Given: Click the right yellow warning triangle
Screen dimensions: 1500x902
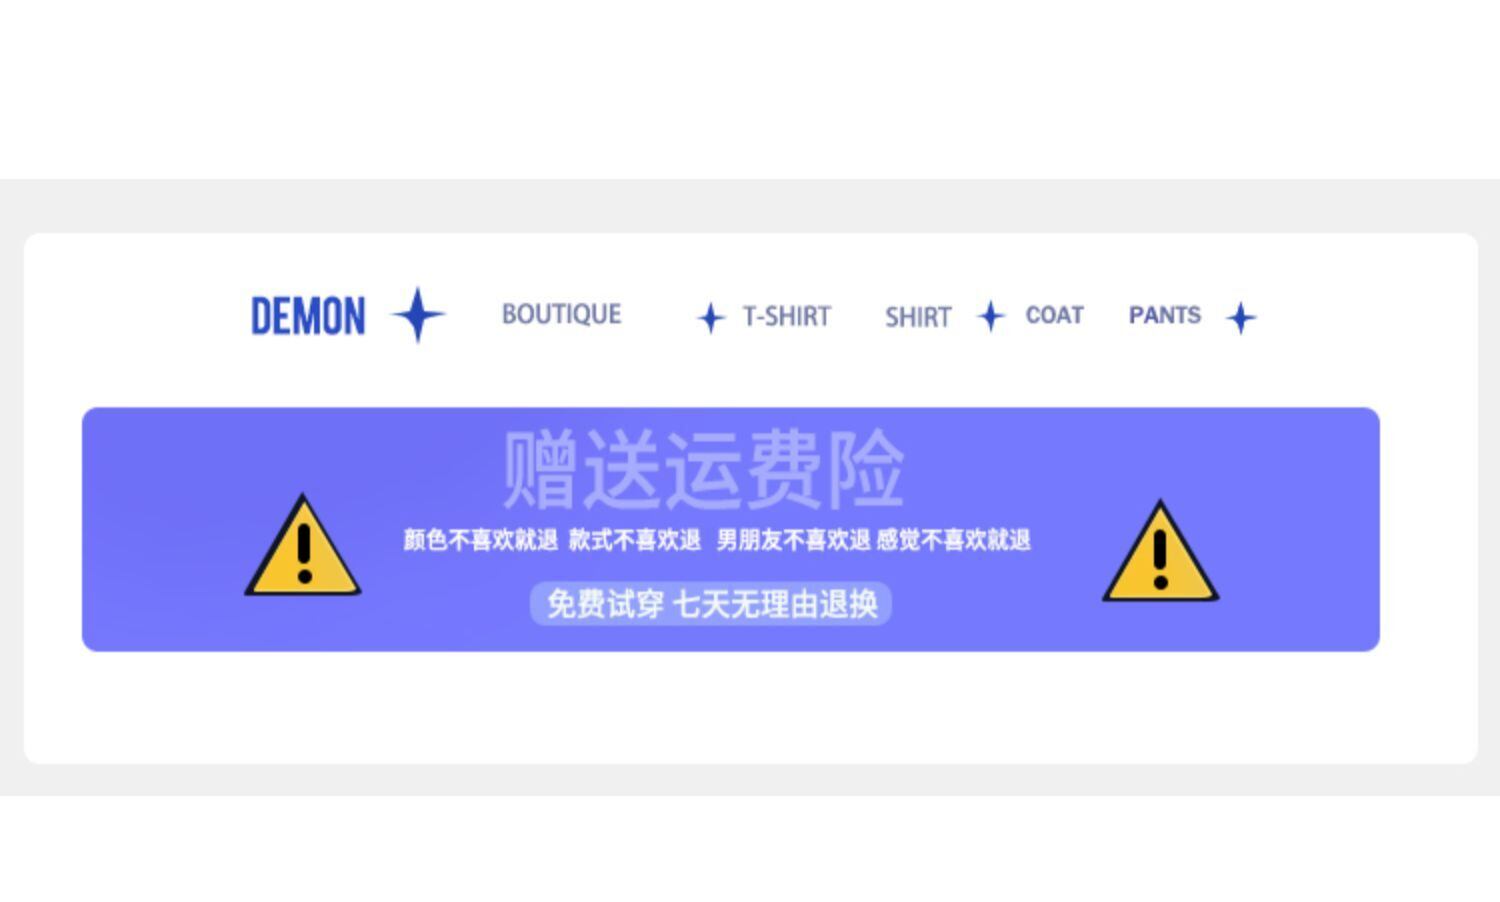Looking at the screenshot, I should pyautogui.click(x=1160, y=552).
